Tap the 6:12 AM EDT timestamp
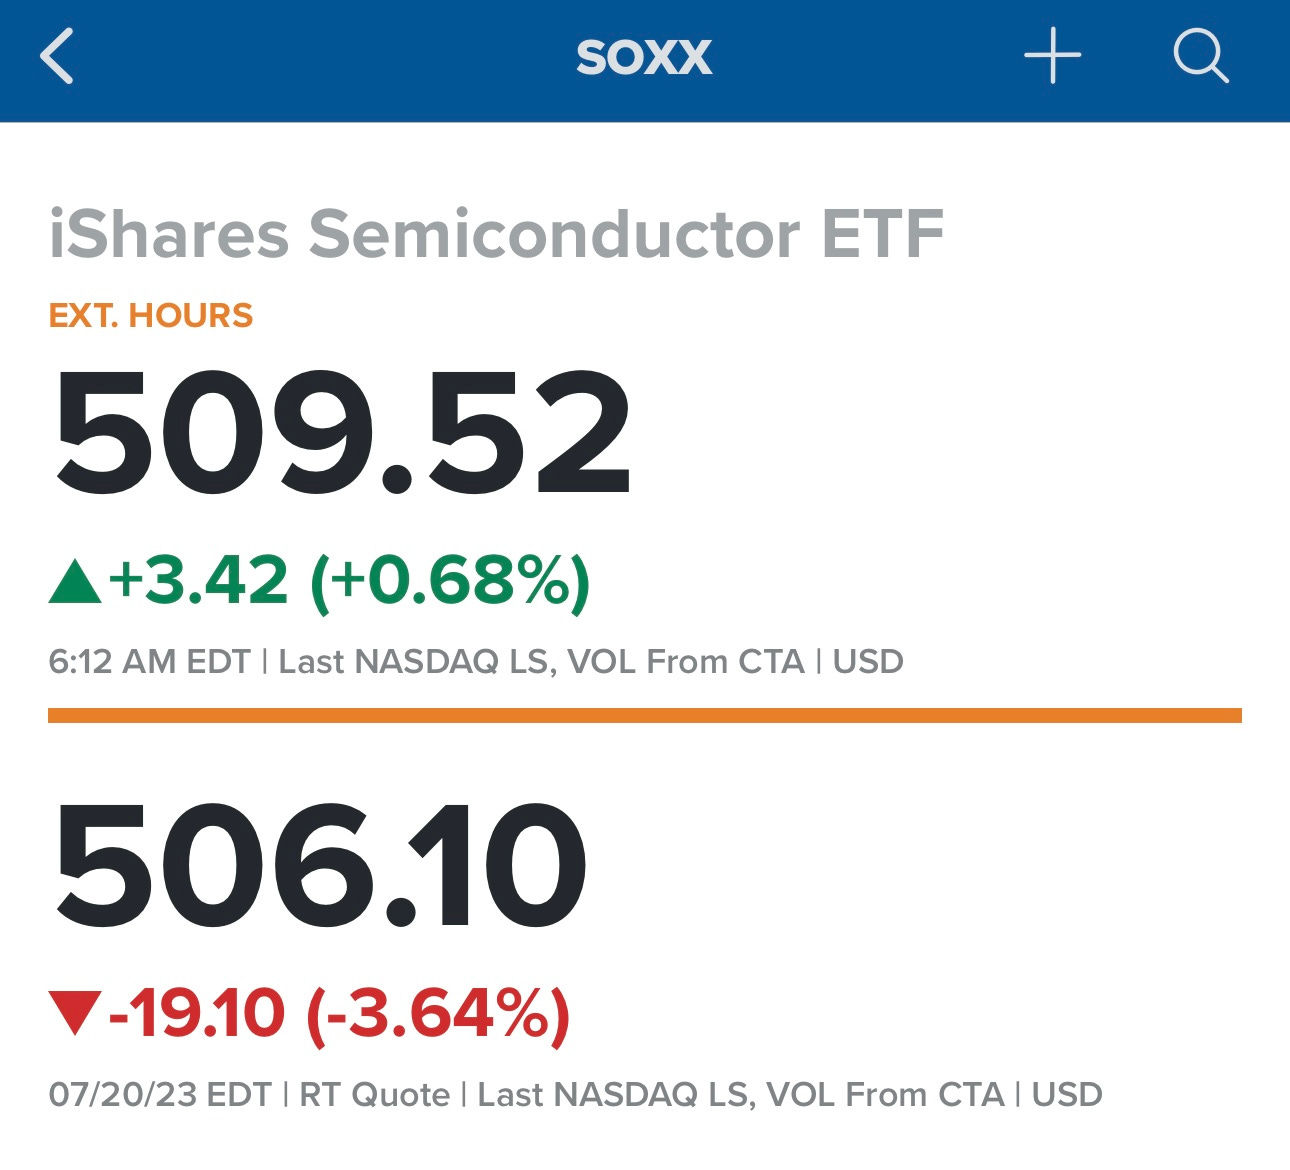This screenshot has height=1170, width=1290. (x=149, y=662)
